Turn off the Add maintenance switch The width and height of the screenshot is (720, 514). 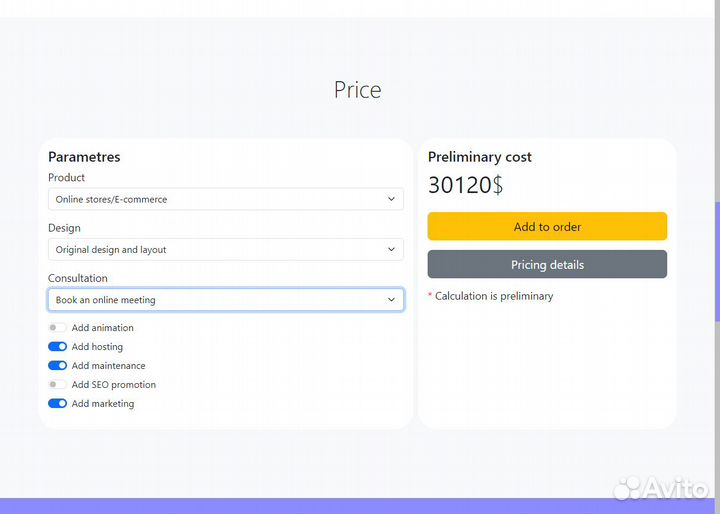57,366
